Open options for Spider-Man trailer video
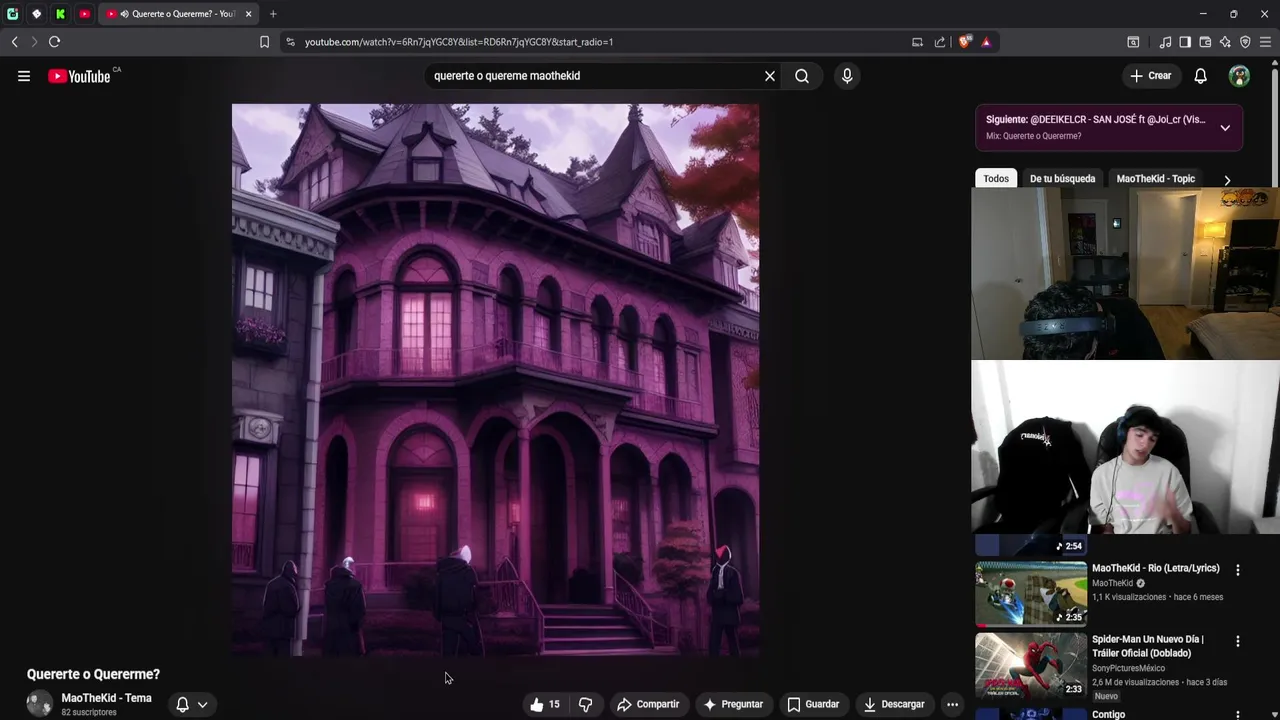The image size is (1280, 720). point(1237,641)
